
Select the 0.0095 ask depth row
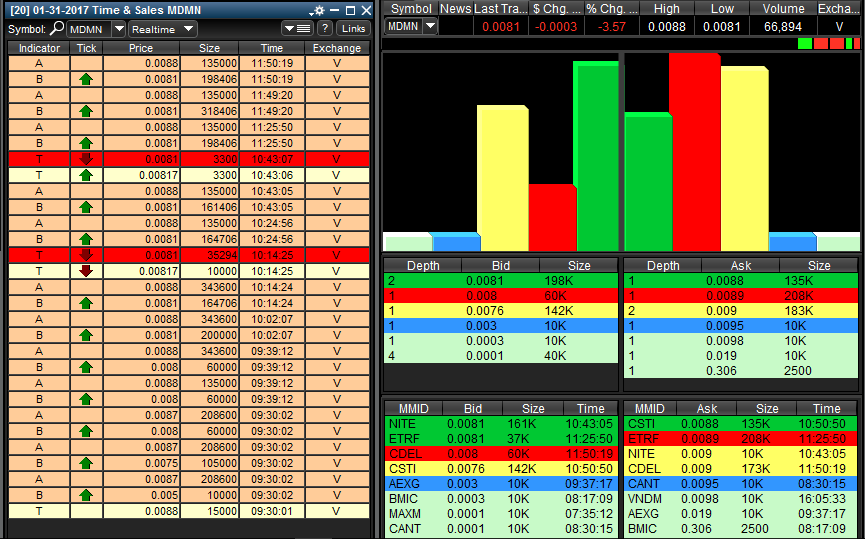point(741,325)
